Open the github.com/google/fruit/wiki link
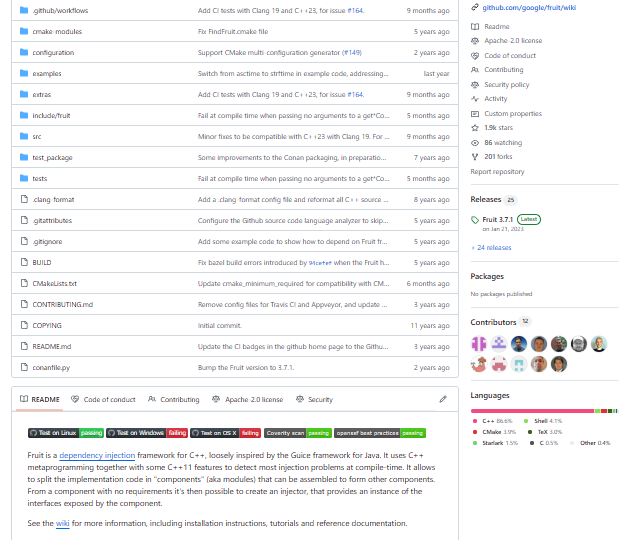The width and height of the screenshot is (636, 540). tap(529, 7)
